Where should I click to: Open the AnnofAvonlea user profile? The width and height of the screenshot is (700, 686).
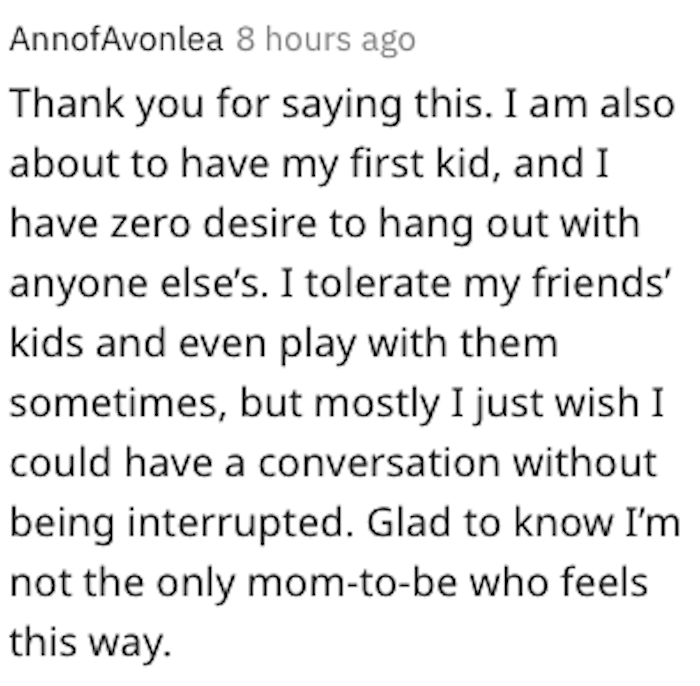[x=116, y=39]
